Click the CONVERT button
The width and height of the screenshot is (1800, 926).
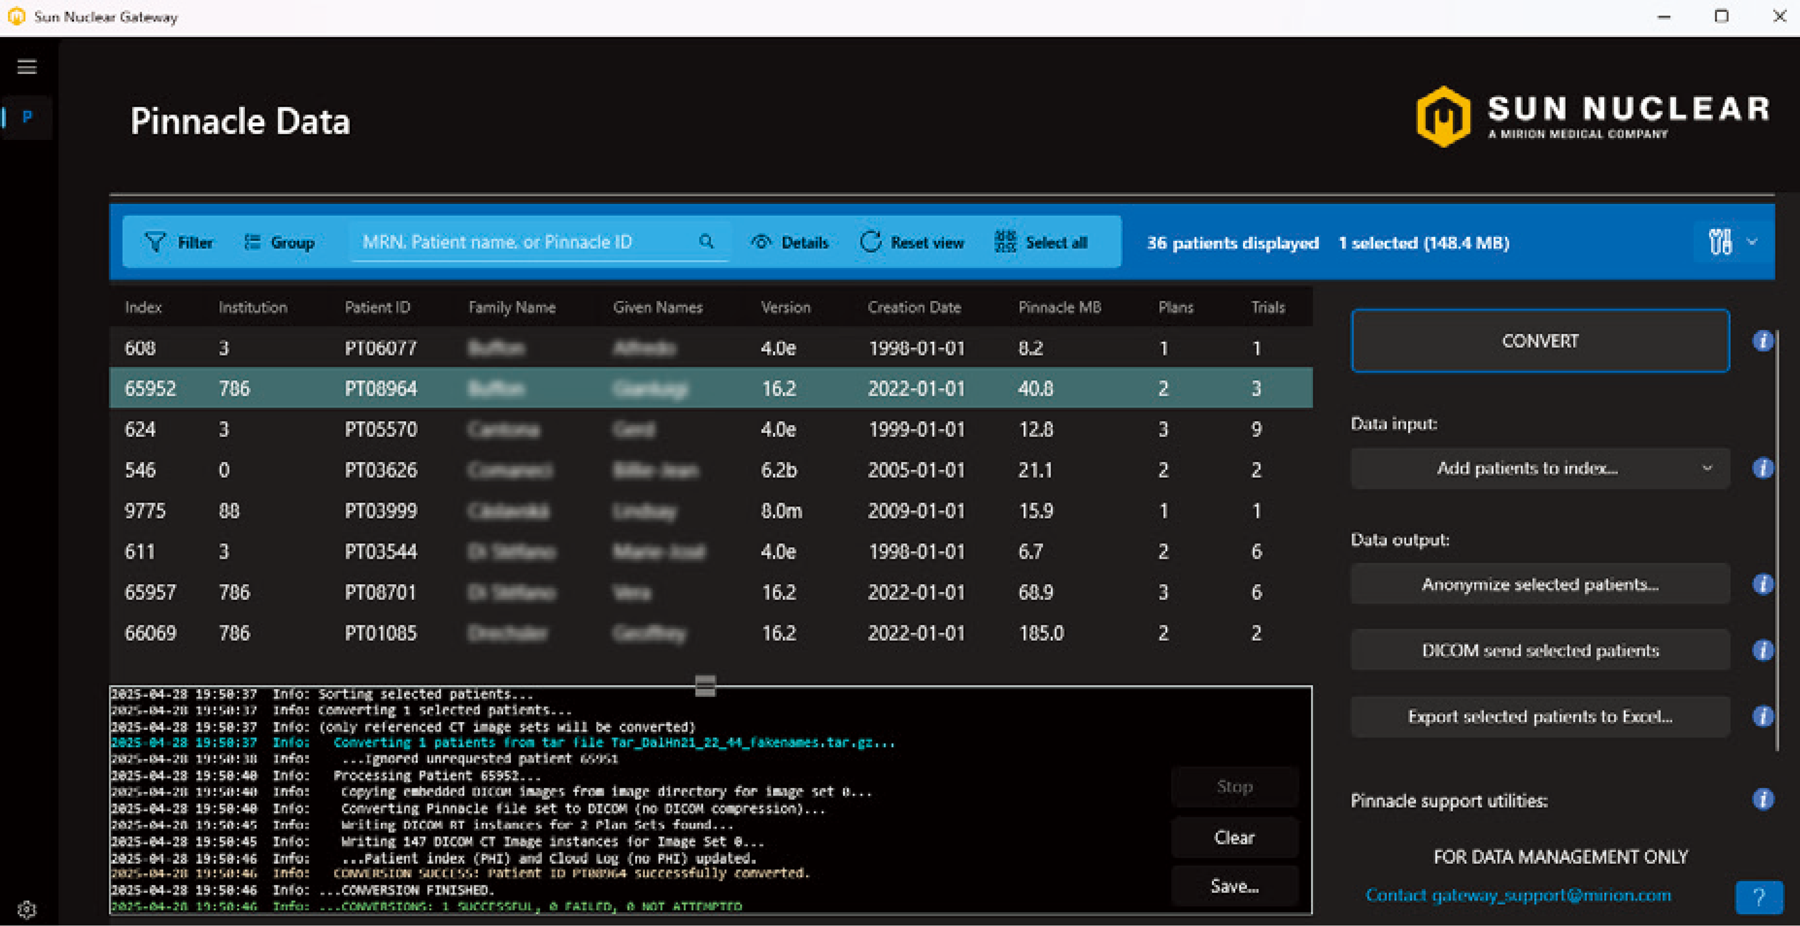click(x=1540, y=341)
